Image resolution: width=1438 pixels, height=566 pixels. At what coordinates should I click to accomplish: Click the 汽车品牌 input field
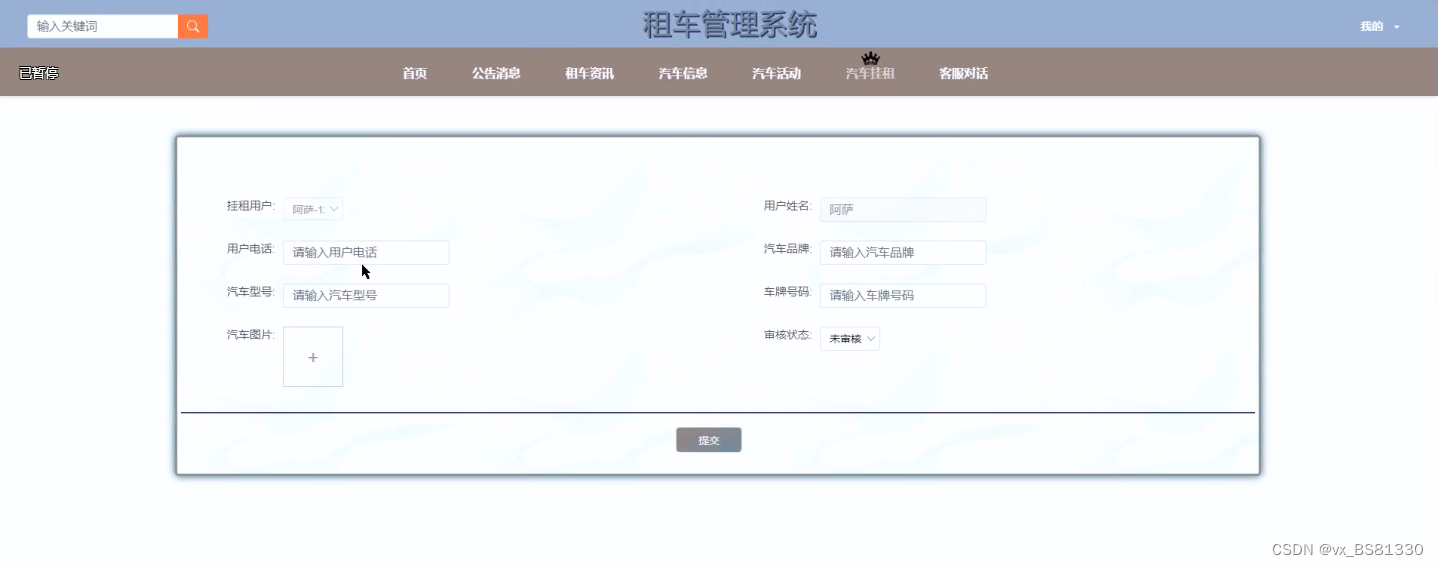(903, 252)
